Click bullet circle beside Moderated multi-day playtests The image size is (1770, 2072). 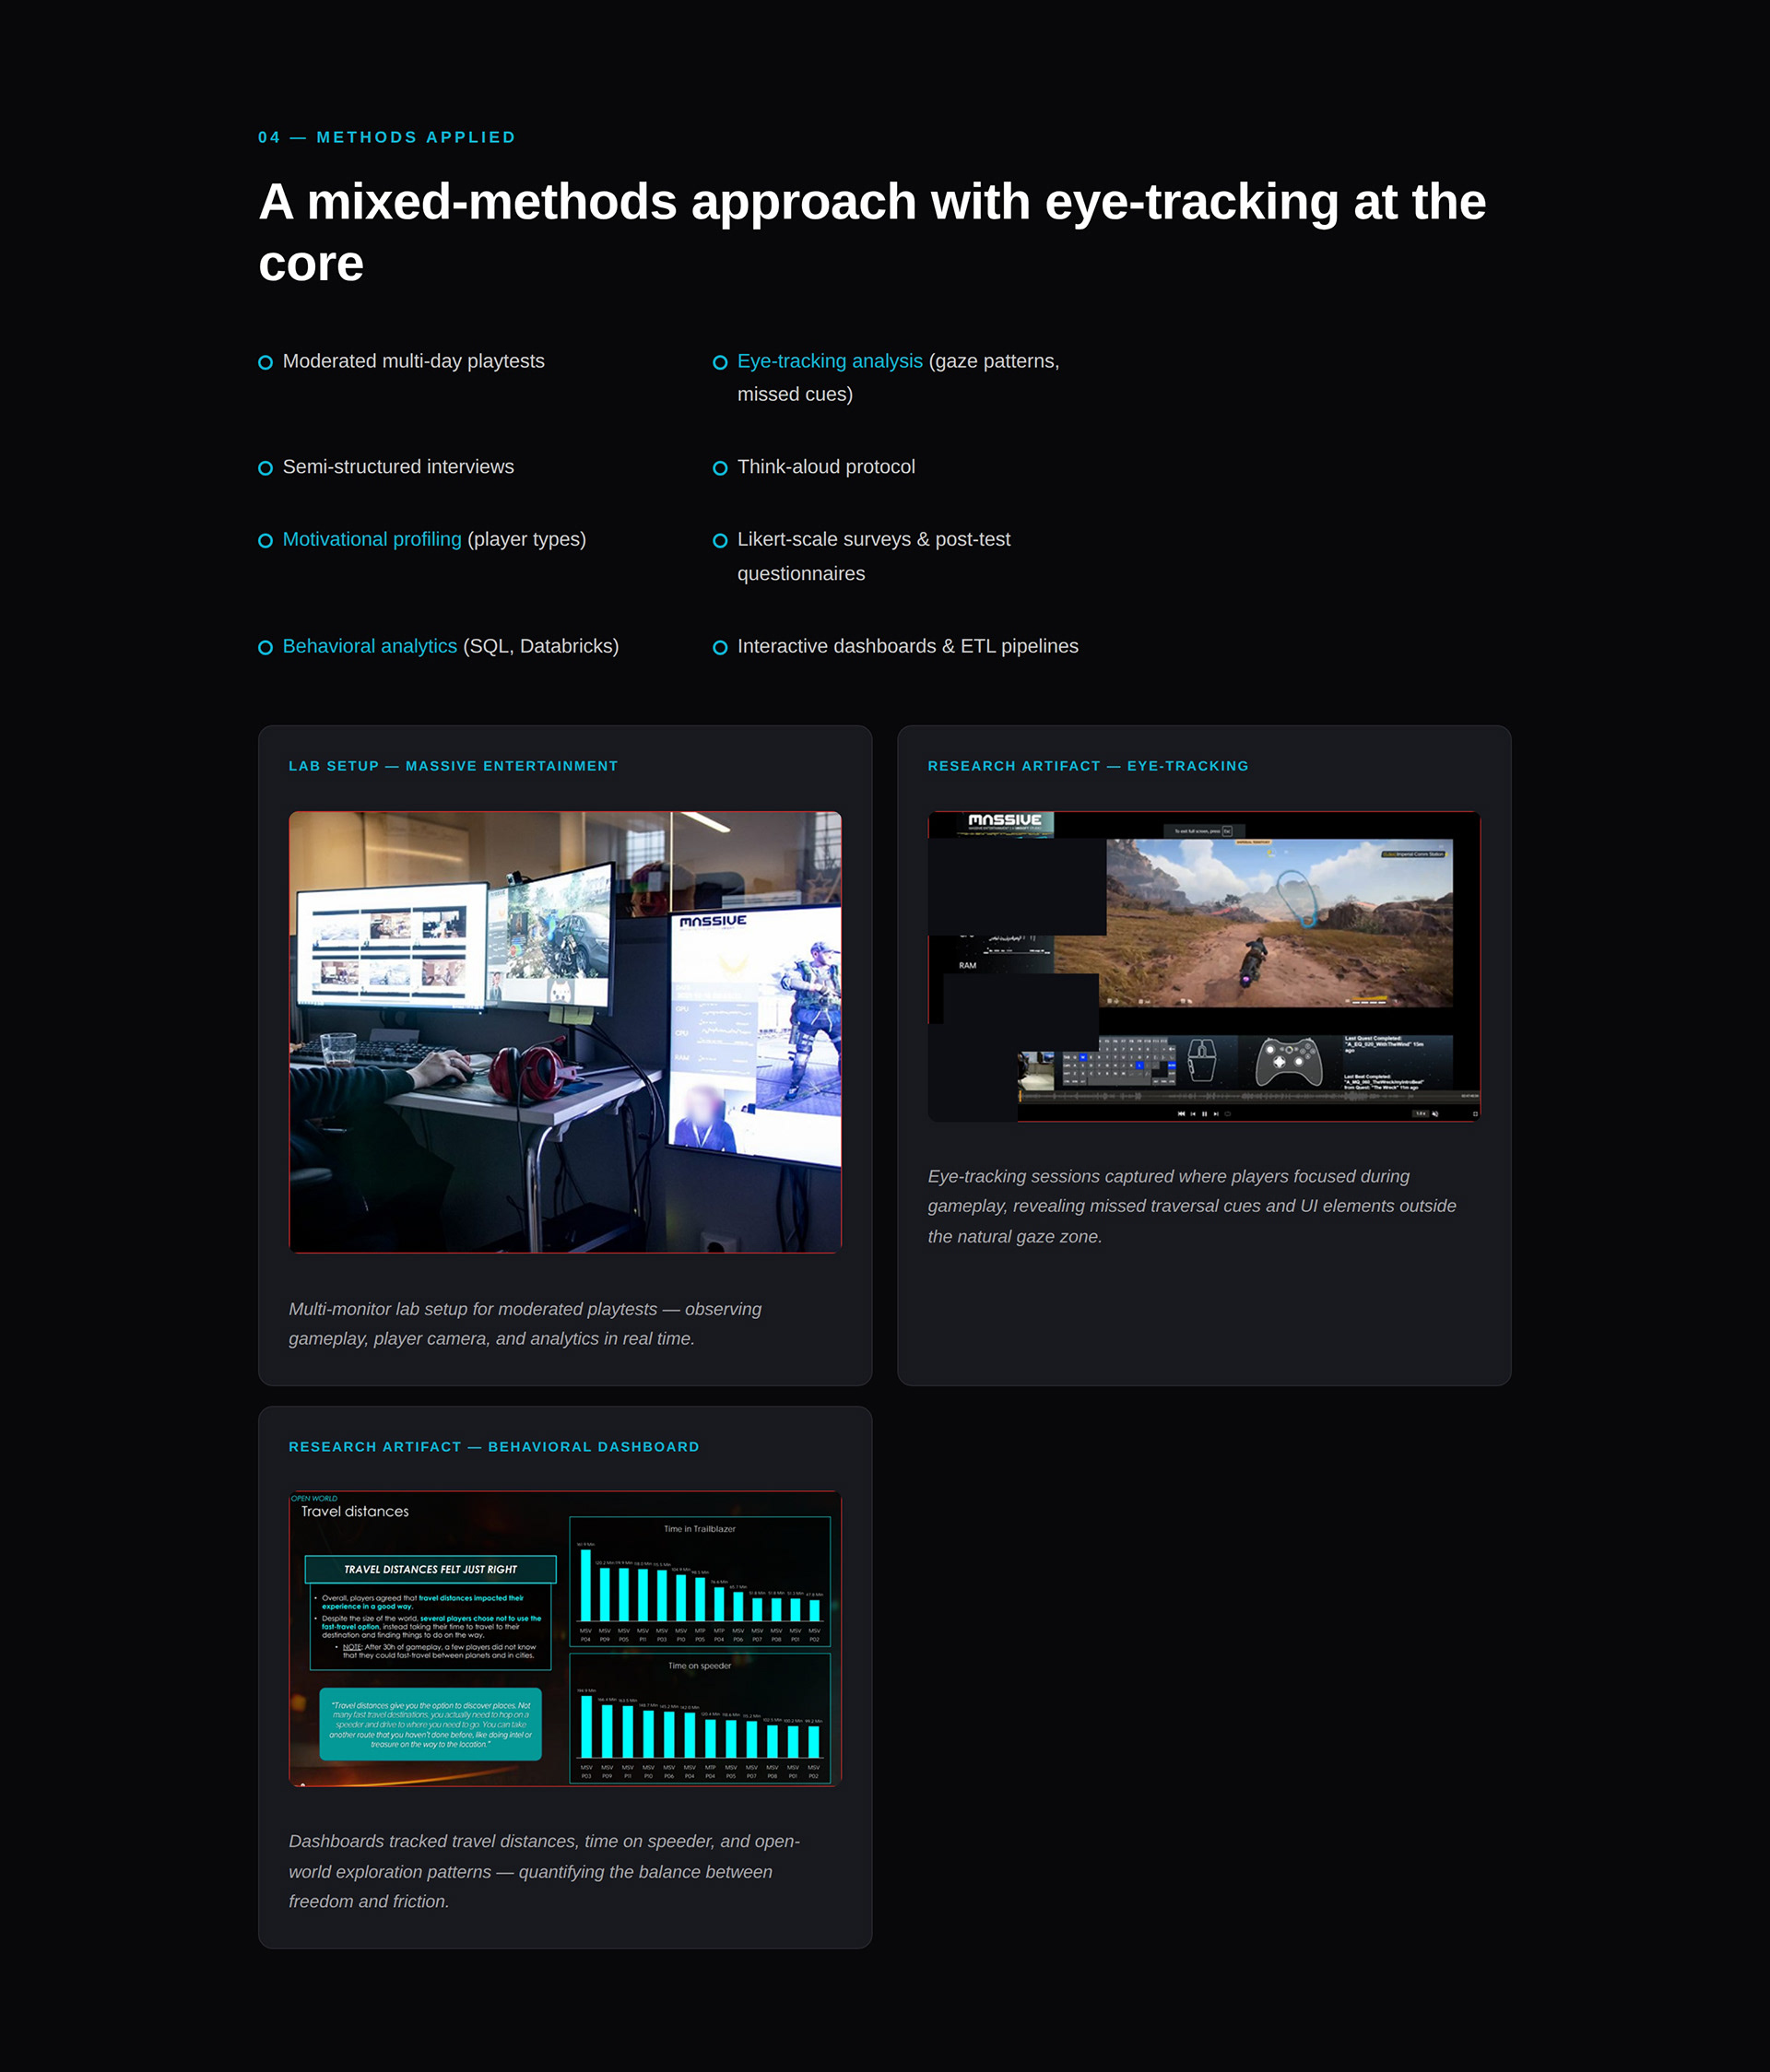click(x=265, y=362)
